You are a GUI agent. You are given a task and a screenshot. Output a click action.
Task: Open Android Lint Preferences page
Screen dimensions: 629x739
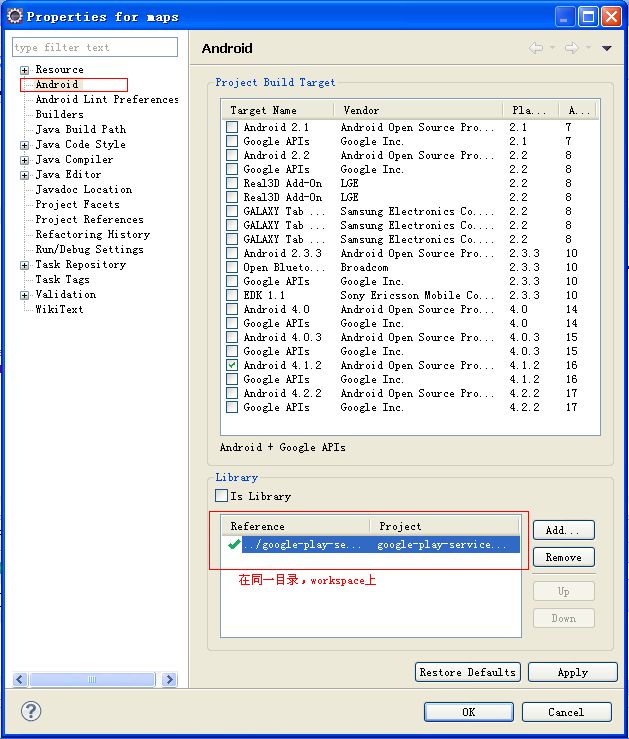pyautogui.click(x=107, y=99)
